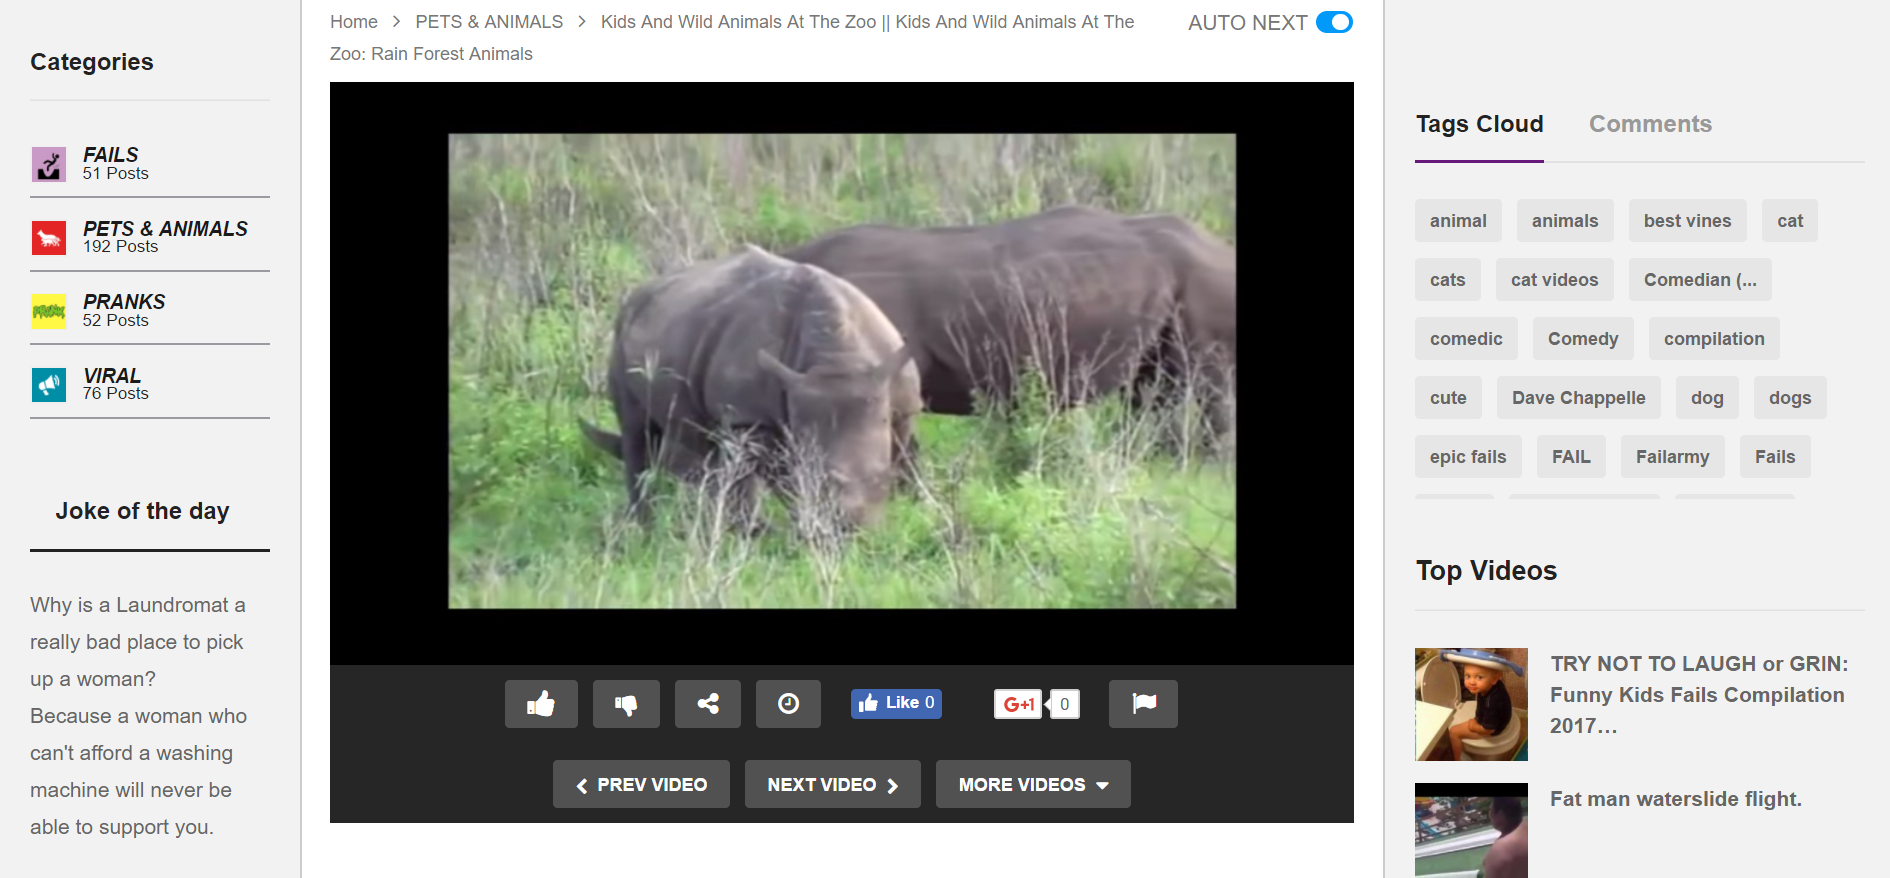Open PETS & ANIMALS breadcrumb link
The image size is (1890, 878).
pyautogui.click(x=489, y=22)
